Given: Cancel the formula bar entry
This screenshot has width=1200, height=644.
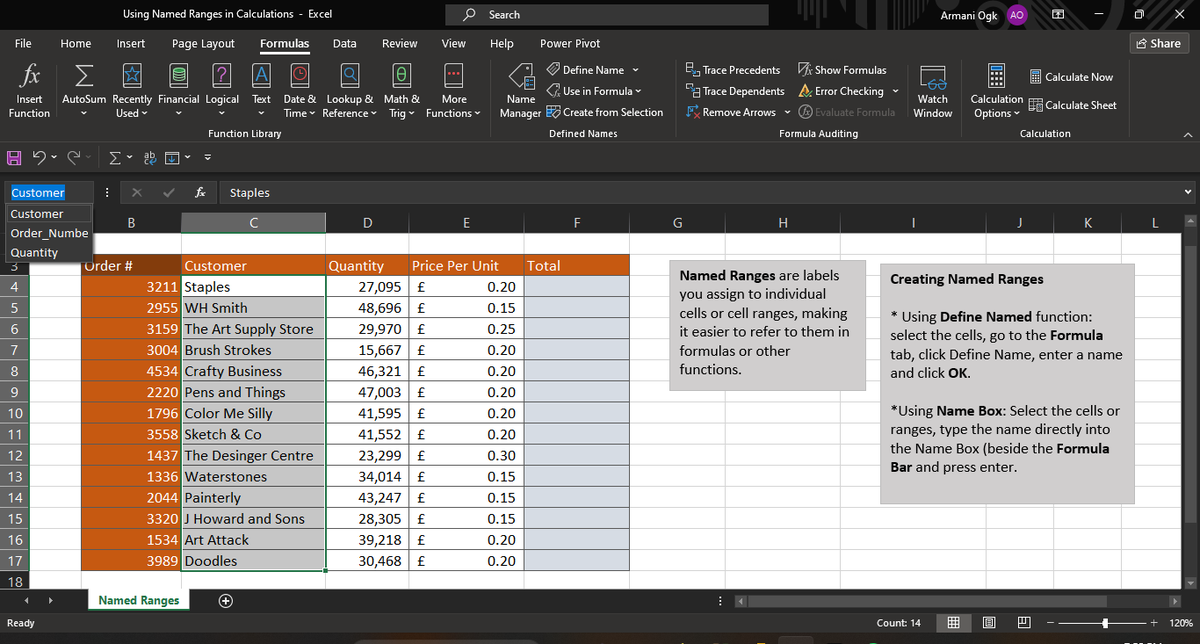Looking at the screenshot, I should (136, 192).
